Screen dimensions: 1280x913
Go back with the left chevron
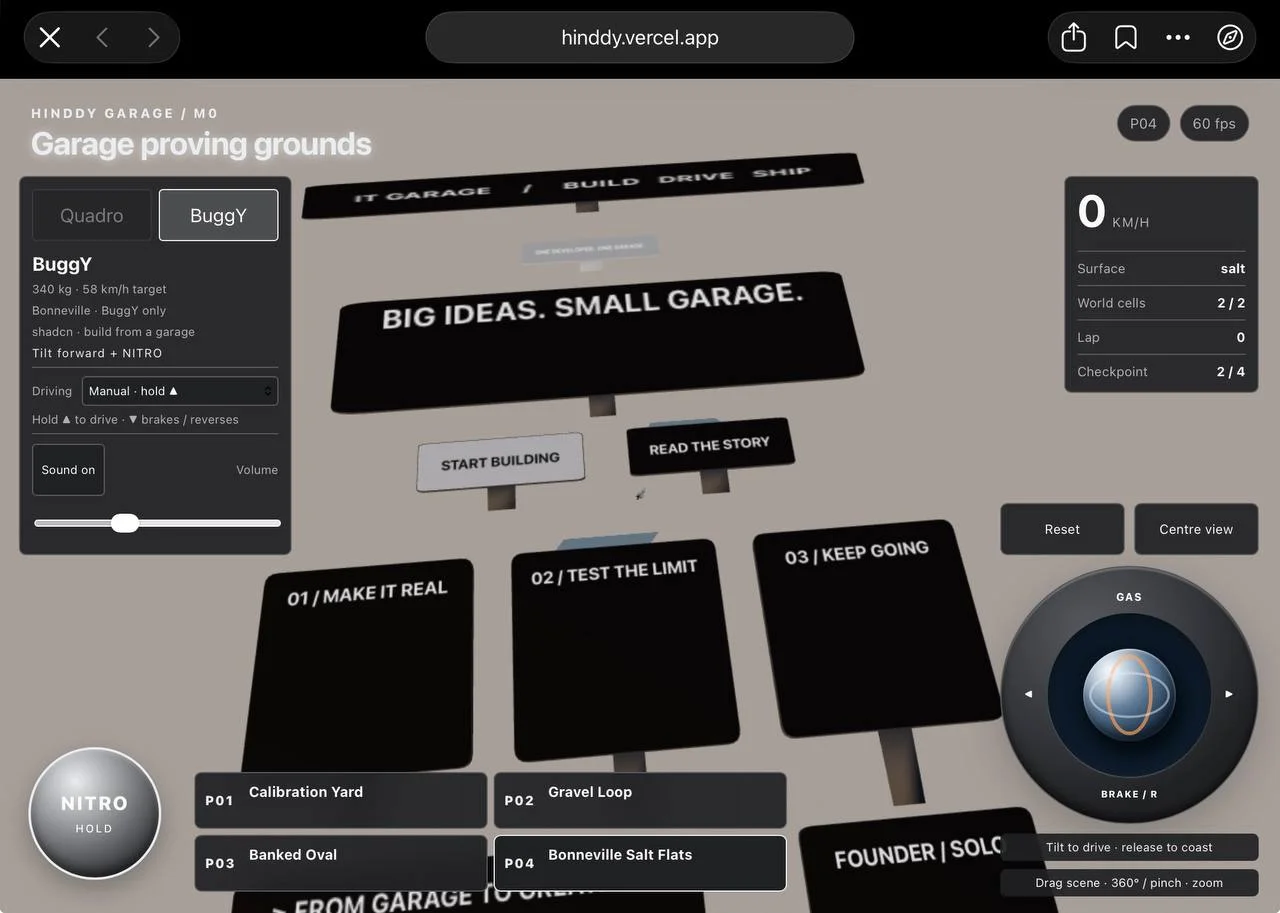(x=102, y=38)
